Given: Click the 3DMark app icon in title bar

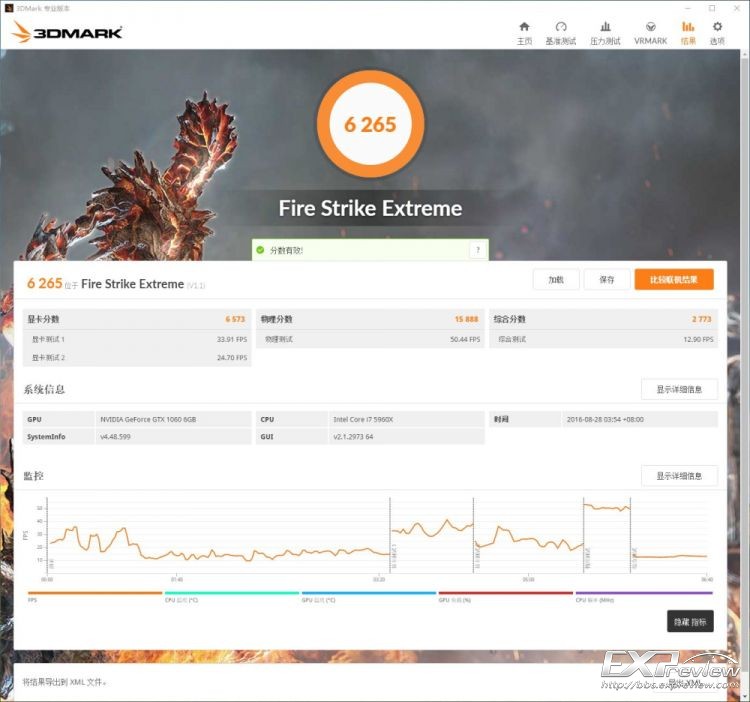Looking at the screenshot, I should point(8,8).
